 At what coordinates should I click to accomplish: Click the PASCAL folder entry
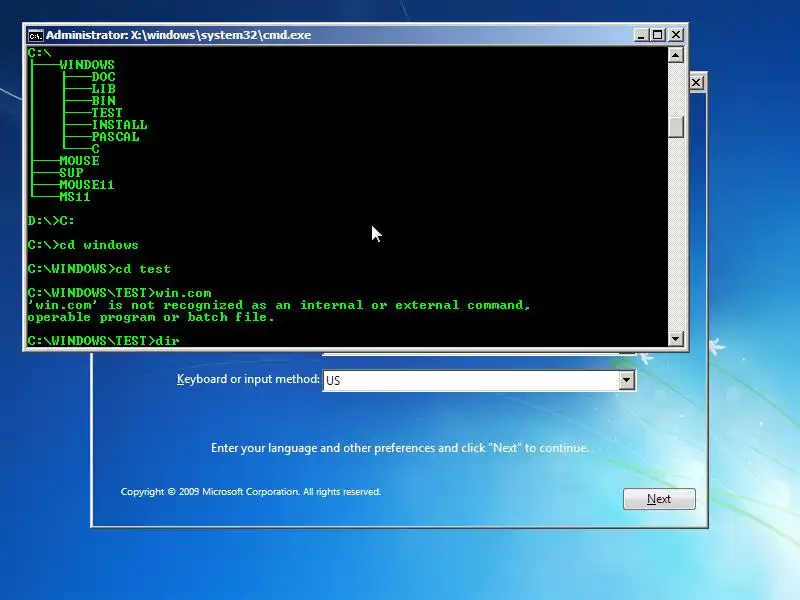tap(115, 137)
